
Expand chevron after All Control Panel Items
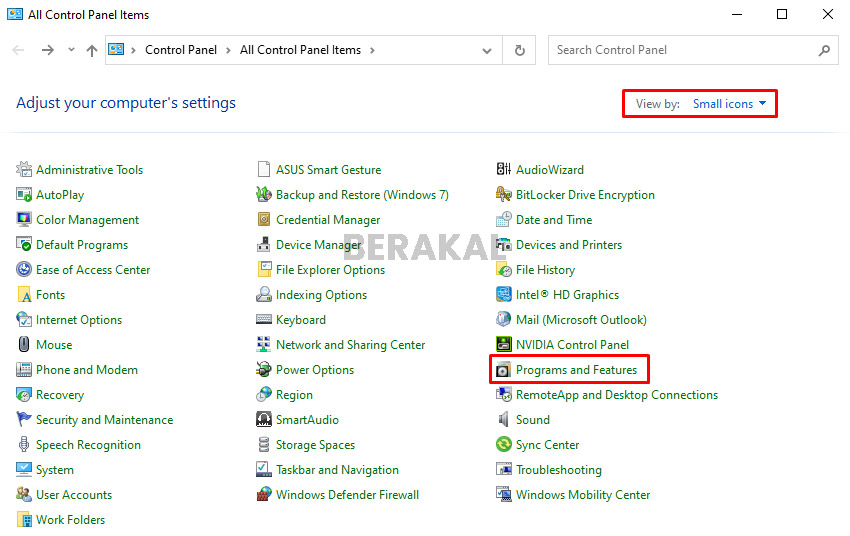(372, 50)
